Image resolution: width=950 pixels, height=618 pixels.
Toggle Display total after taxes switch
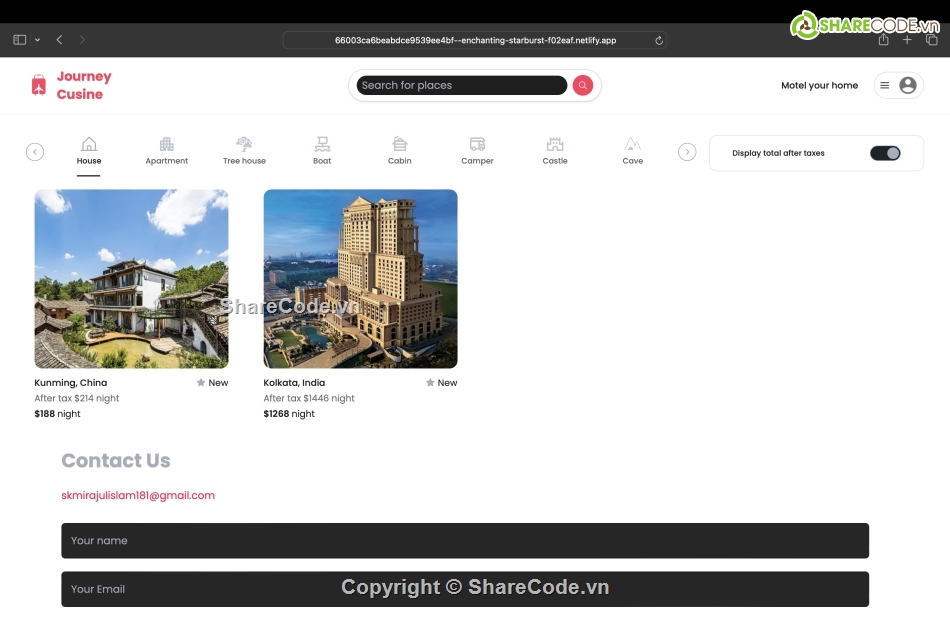tap(885, 153)
